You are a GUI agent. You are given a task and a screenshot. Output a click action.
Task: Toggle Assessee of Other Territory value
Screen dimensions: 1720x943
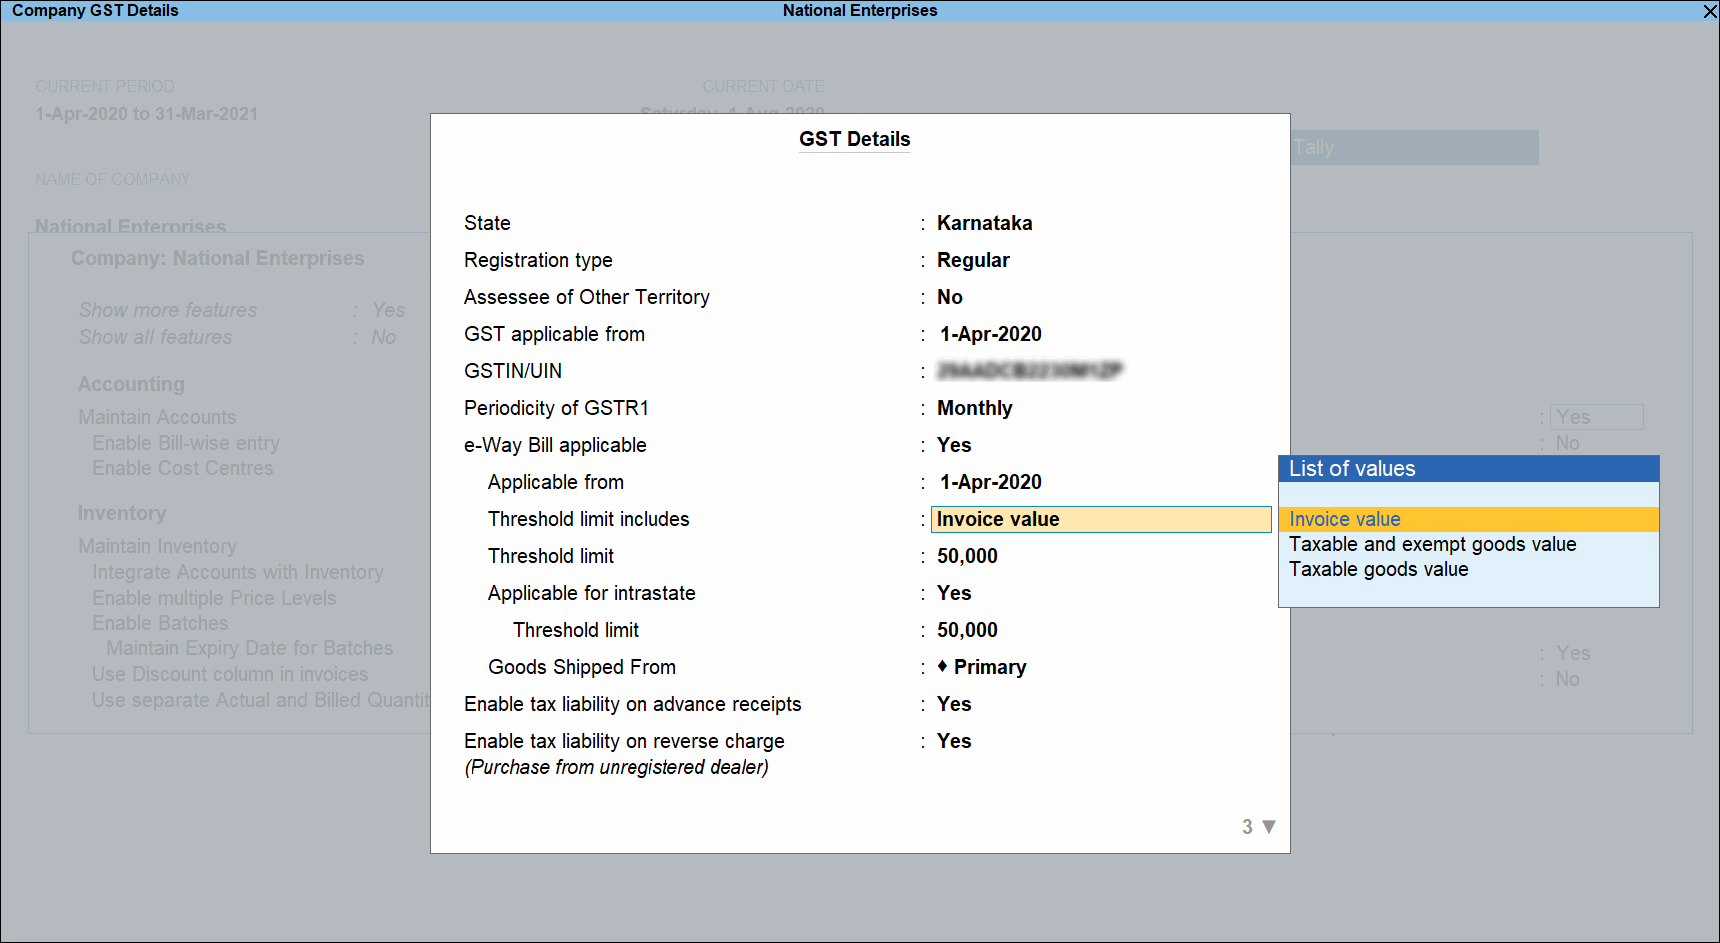949,297
